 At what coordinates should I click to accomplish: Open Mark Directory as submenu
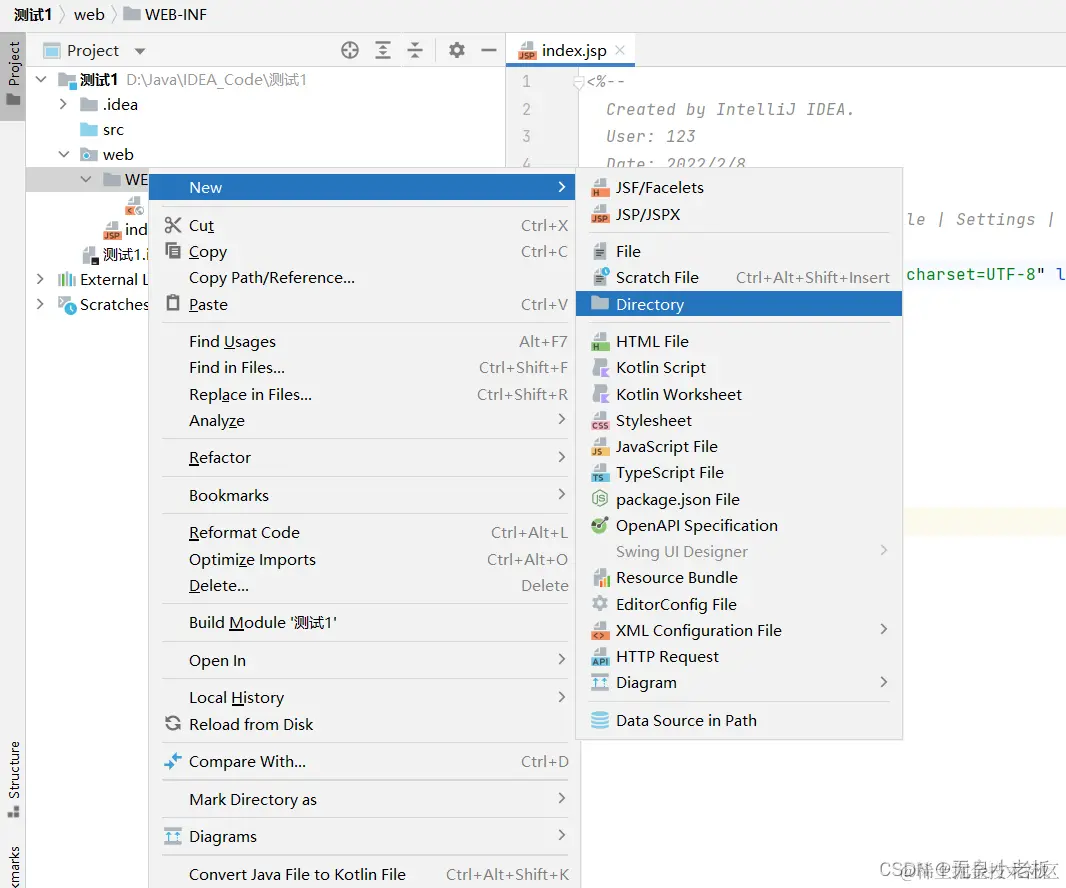362,799
